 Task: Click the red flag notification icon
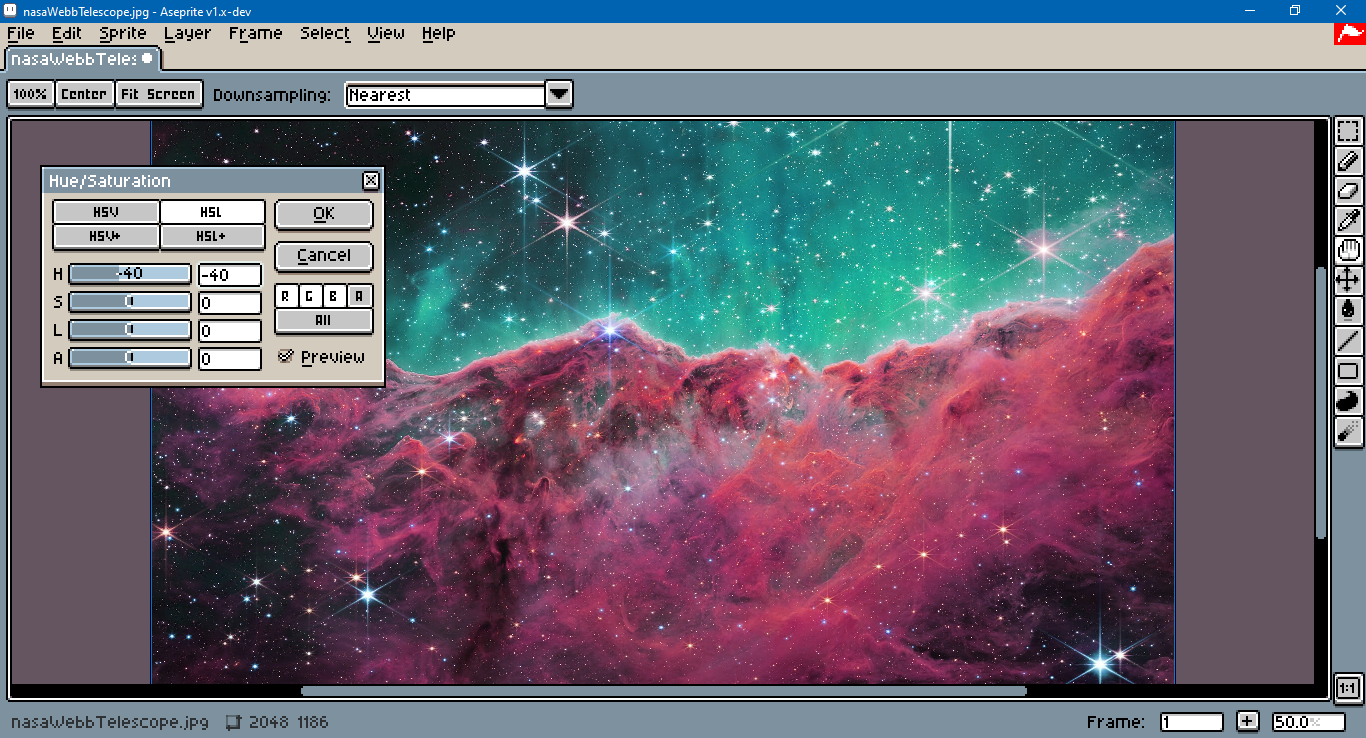pos(1350,32)
